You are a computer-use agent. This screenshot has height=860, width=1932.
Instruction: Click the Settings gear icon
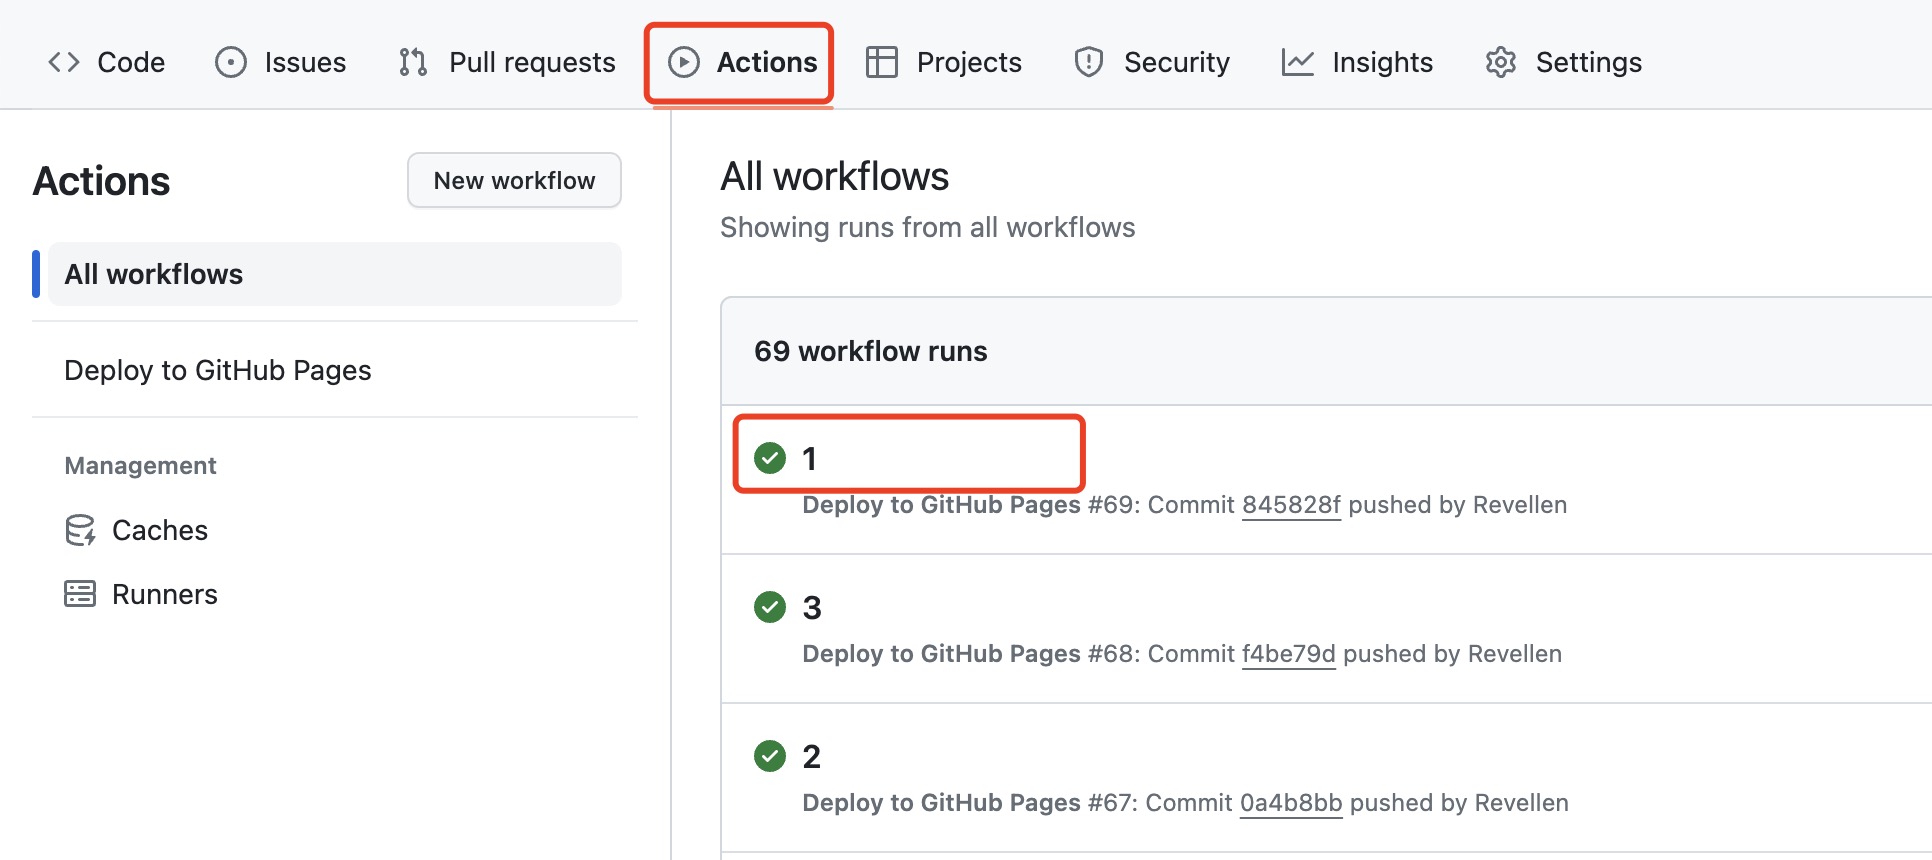click(1500, 62)
